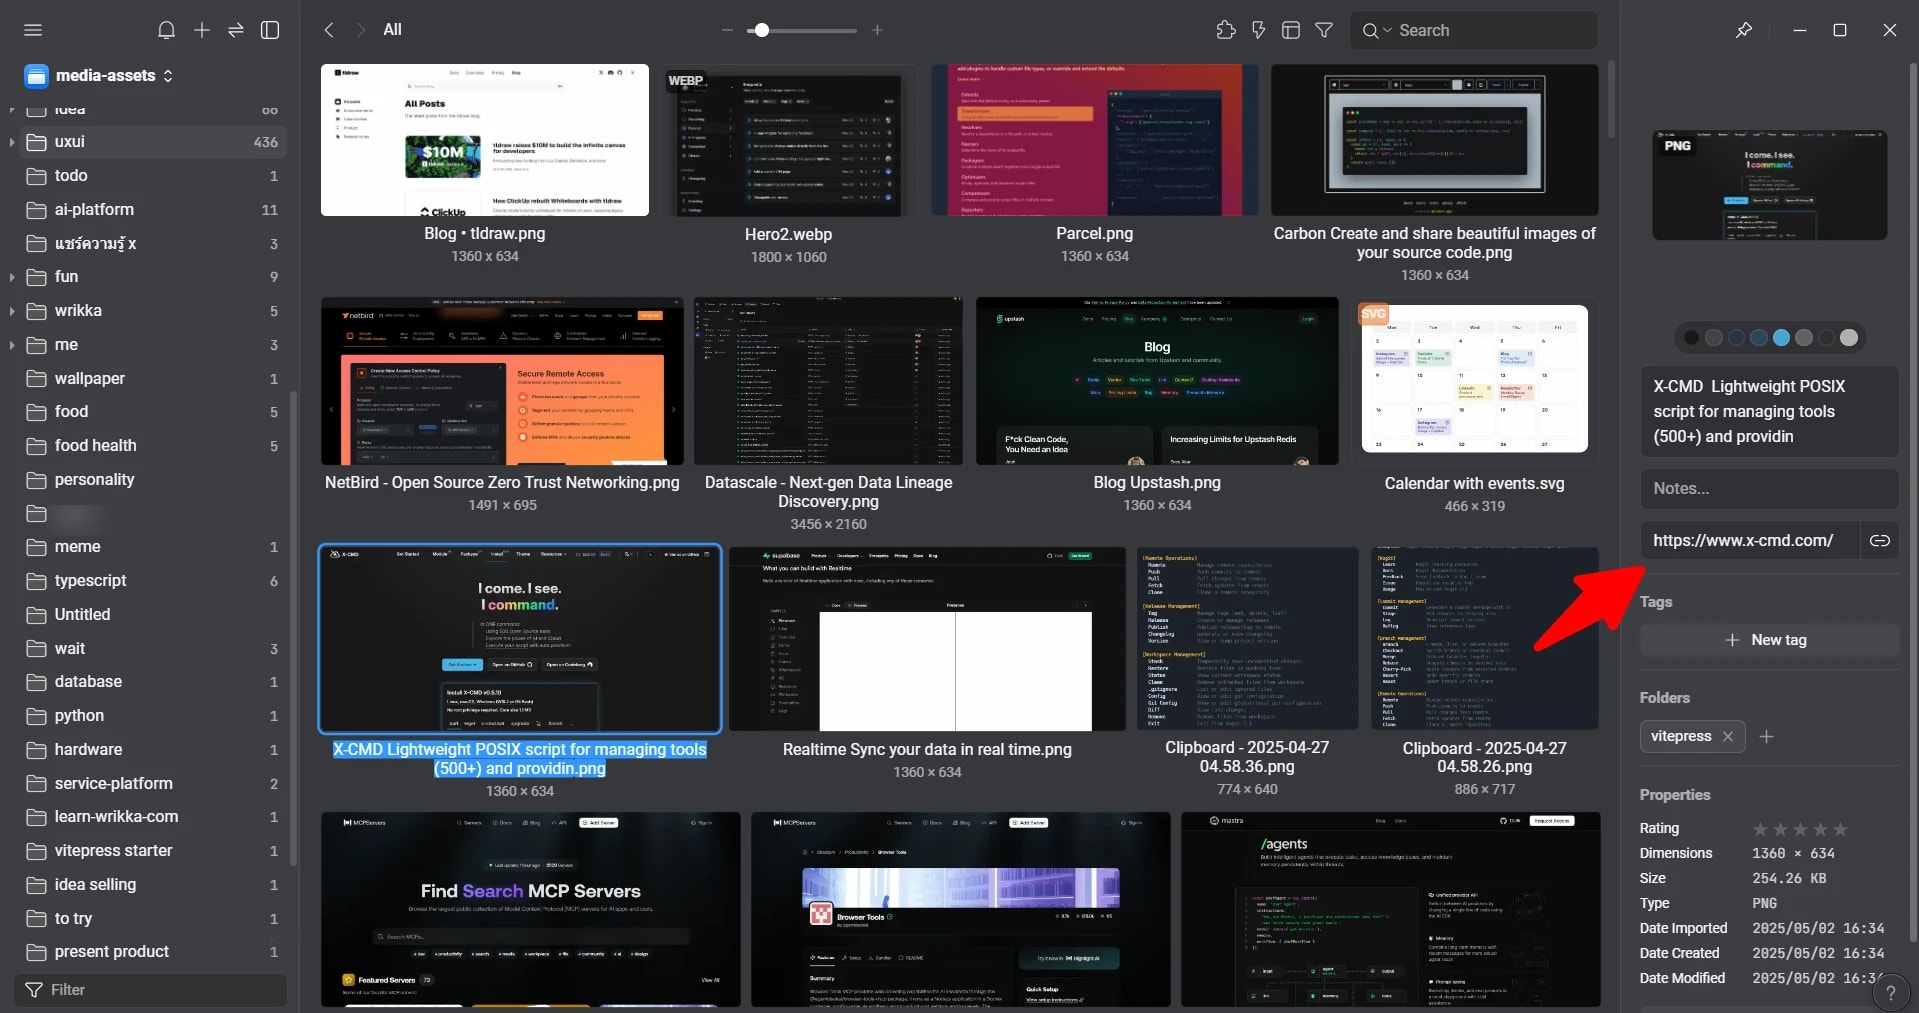Expand the me folder
This screenshot has height=1013, width=1919.
[11, 345]
